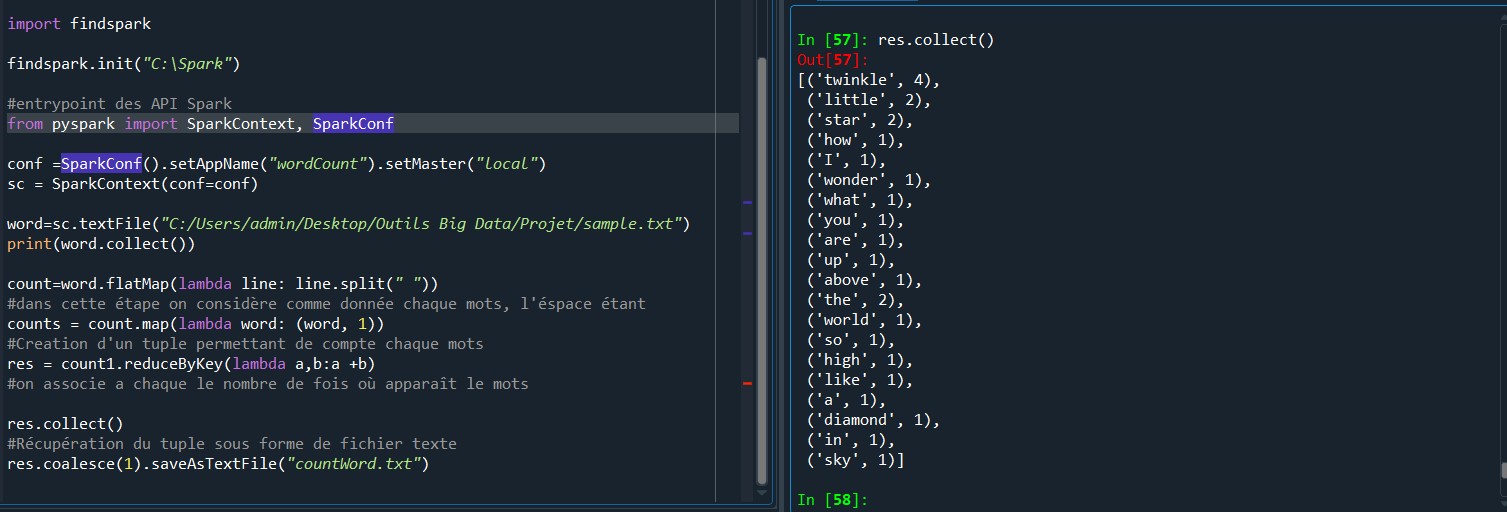Viewport: 1507px width, 512px height.
Task: Click the ('little', 2) tuple in console
Action: point(868,100)
